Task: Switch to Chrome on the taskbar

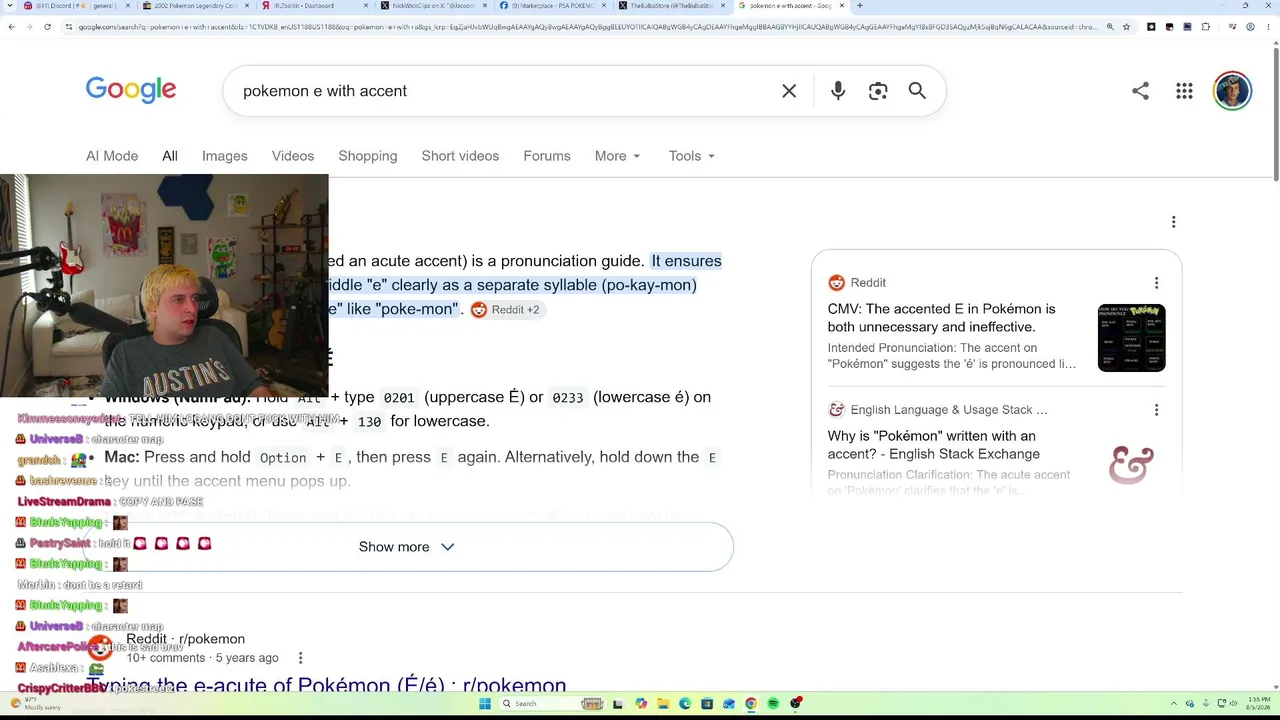Action: (751, 704)
